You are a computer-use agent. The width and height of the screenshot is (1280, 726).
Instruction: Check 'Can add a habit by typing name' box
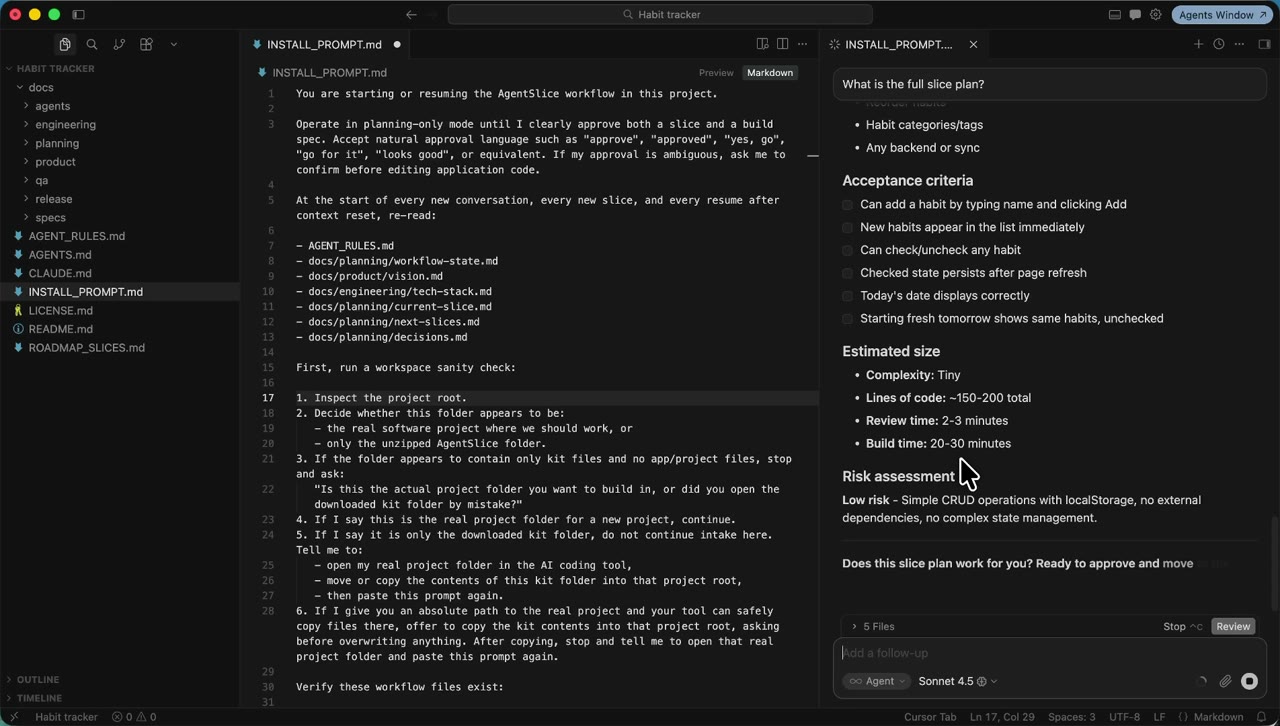[848, 205]
